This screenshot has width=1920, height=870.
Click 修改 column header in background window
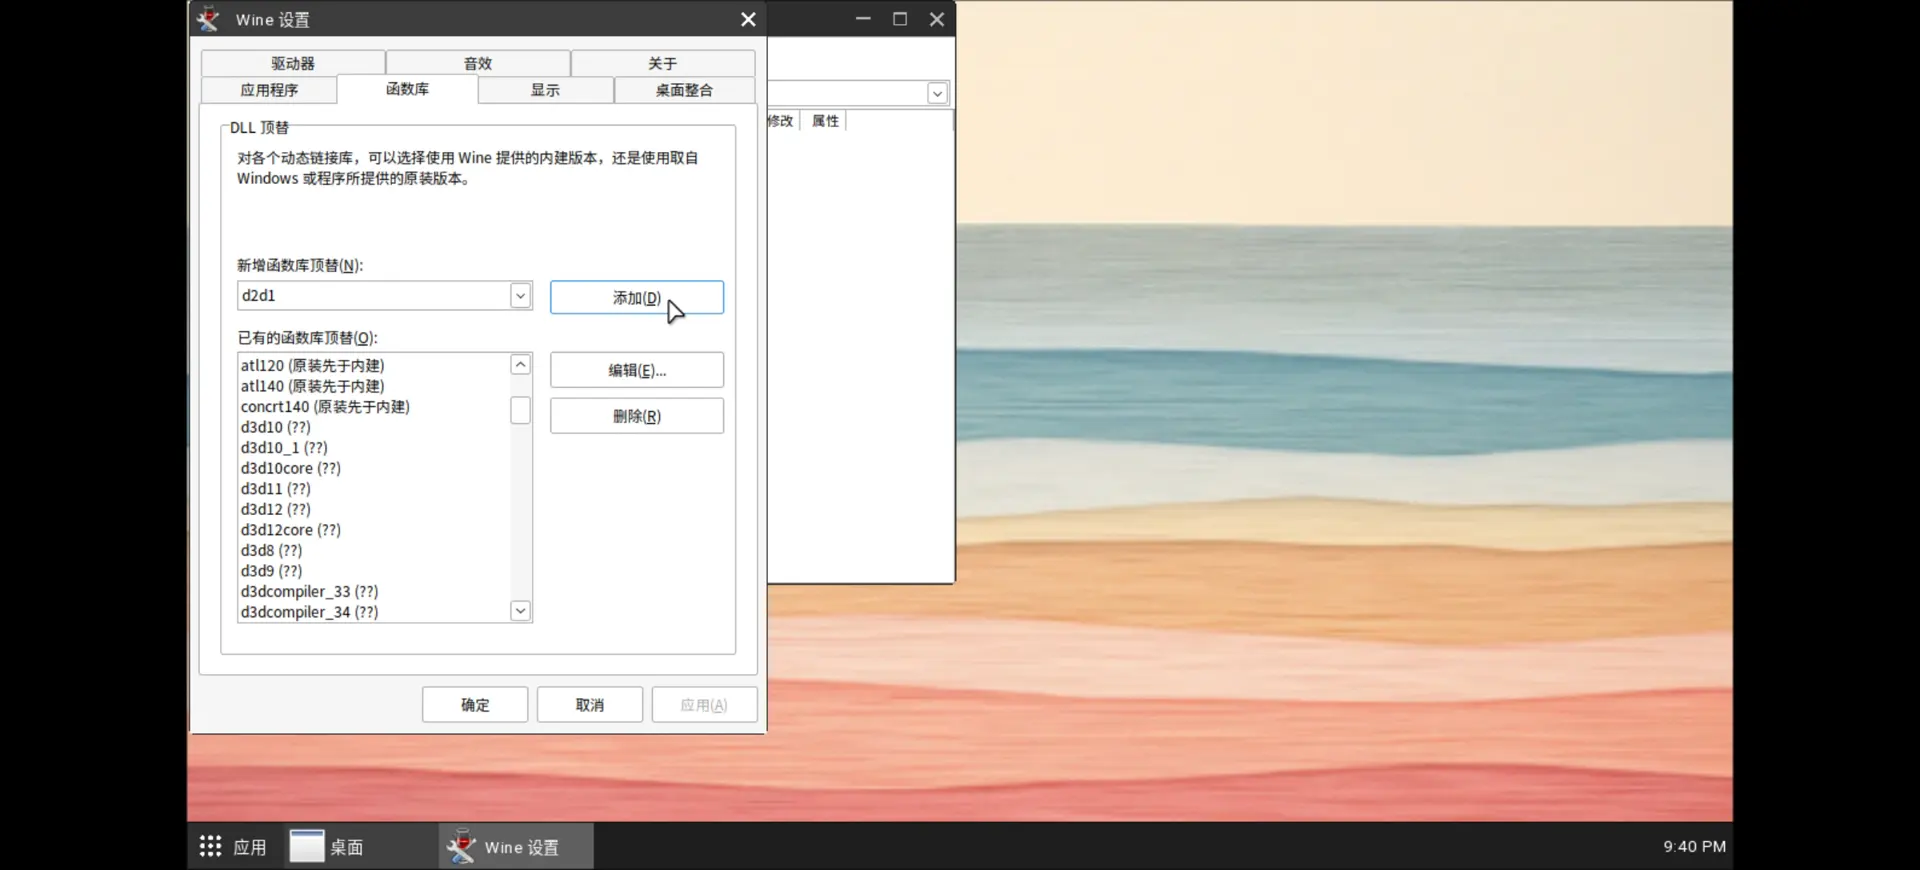point(781,121)
